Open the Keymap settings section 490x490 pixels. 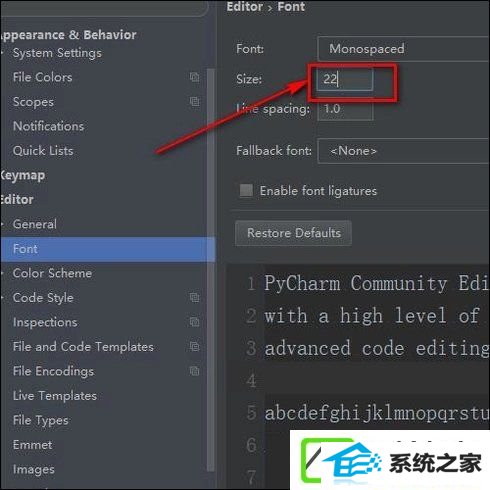pyautogui.click(x=22, y=175)
